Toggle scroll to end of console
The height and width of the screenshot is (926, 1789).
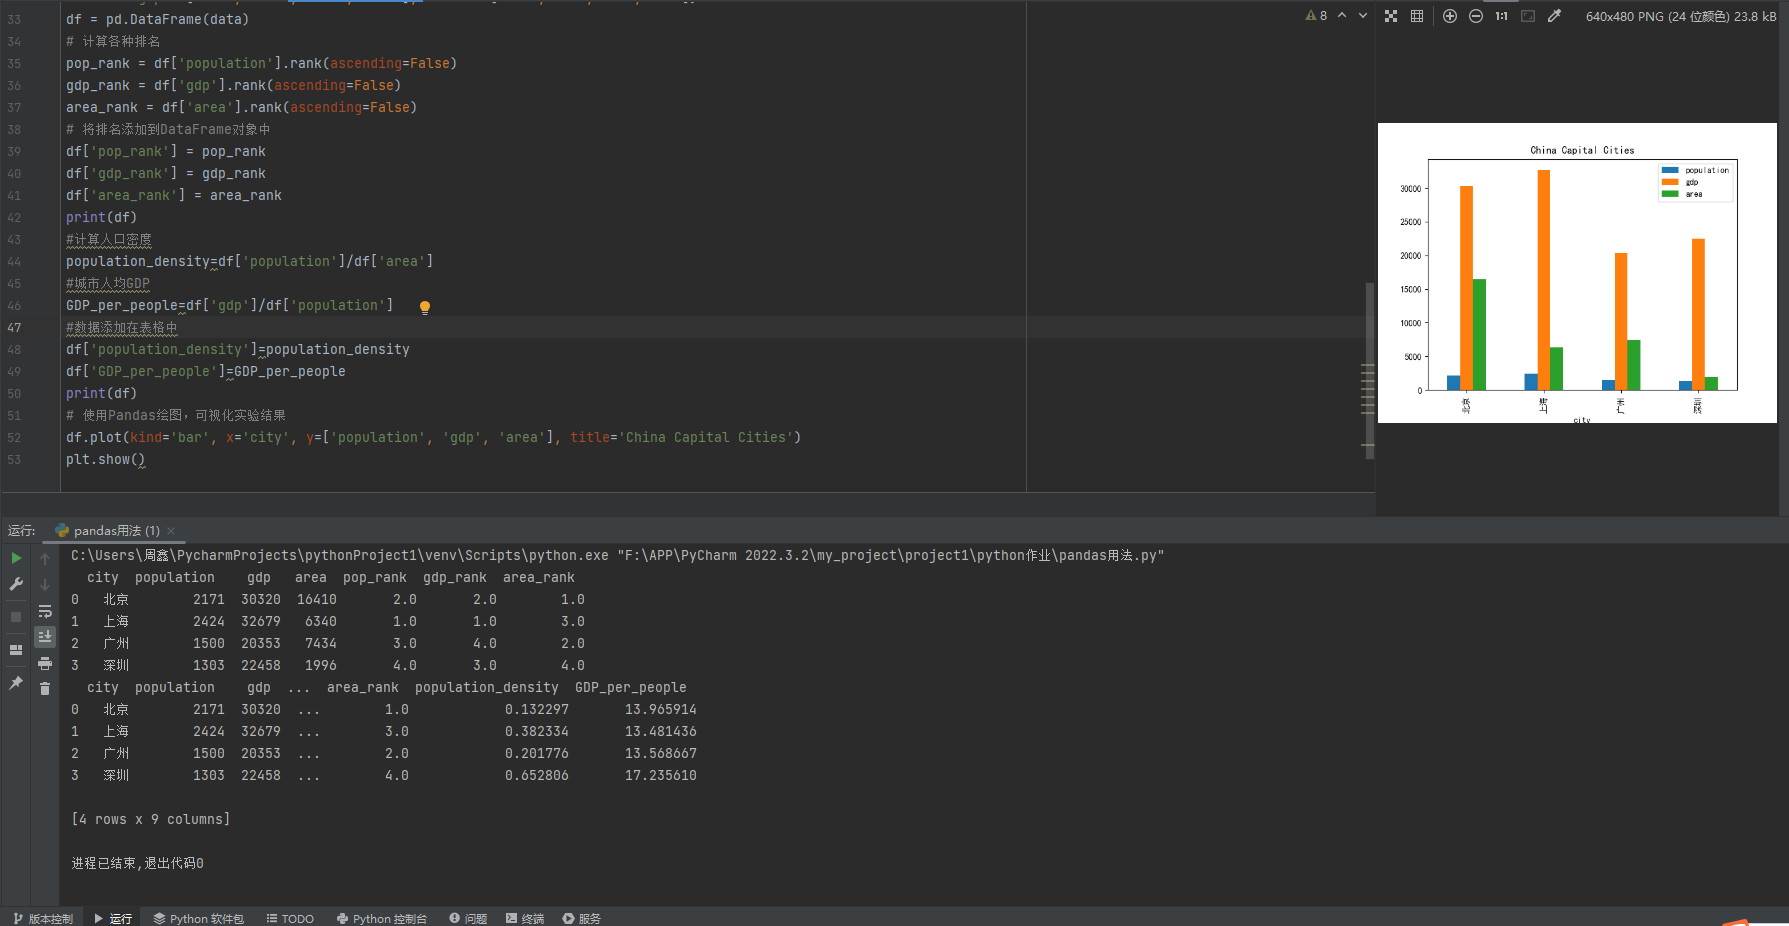pyautogui.click(x=45, y=636)
